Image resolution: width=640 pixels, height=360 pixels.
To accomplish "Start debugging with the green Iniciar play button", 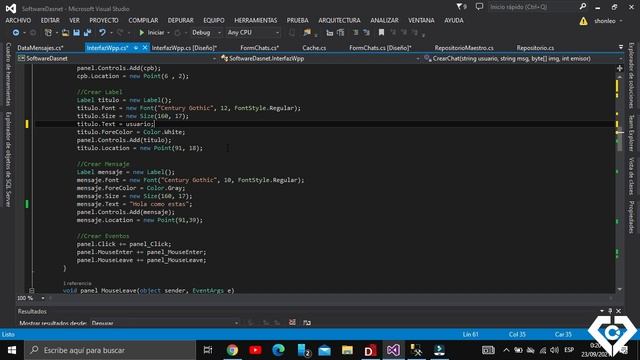I will pos(151,32).
